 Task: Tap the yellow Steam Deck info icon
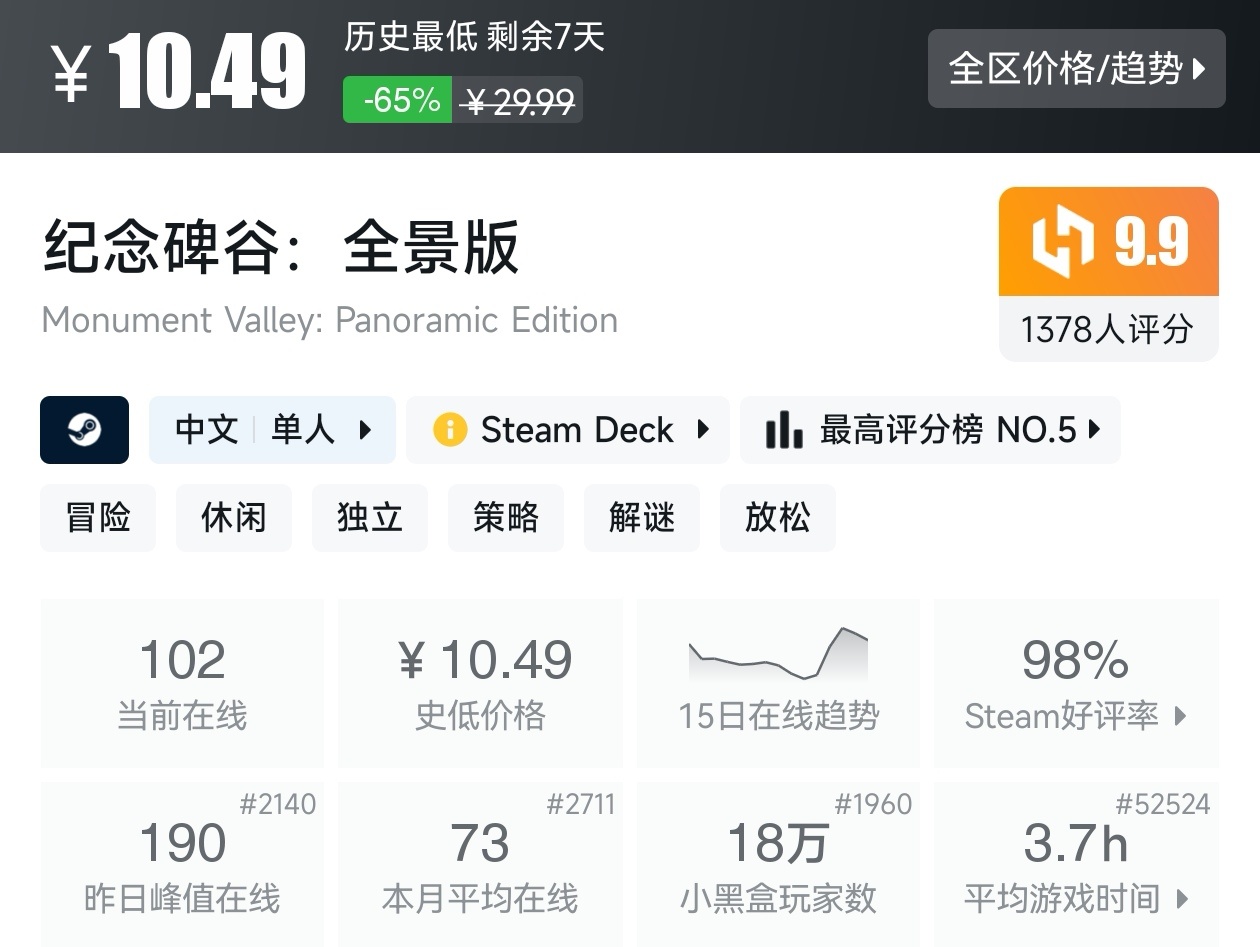pyautogui.click(x=450, y=430)
